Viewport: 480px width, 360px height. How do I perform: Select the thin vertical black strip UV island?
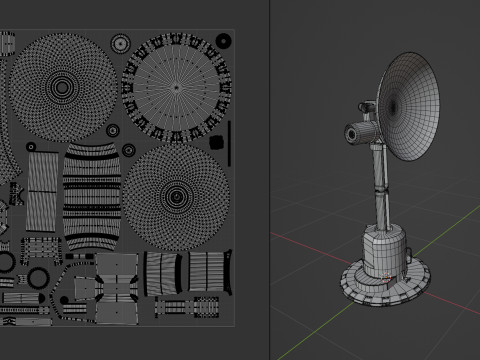click(x=229, y=144)
